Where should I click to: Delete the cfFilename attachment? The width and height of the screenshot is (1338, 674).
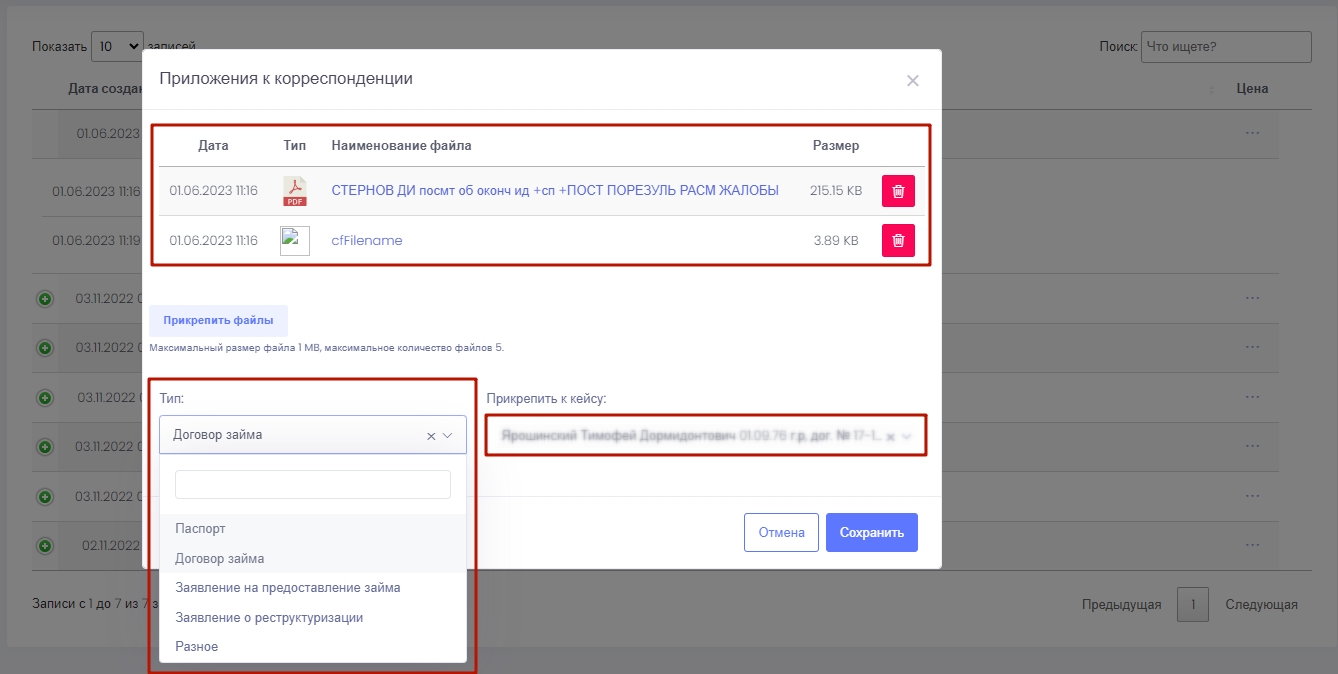[898, 241]
